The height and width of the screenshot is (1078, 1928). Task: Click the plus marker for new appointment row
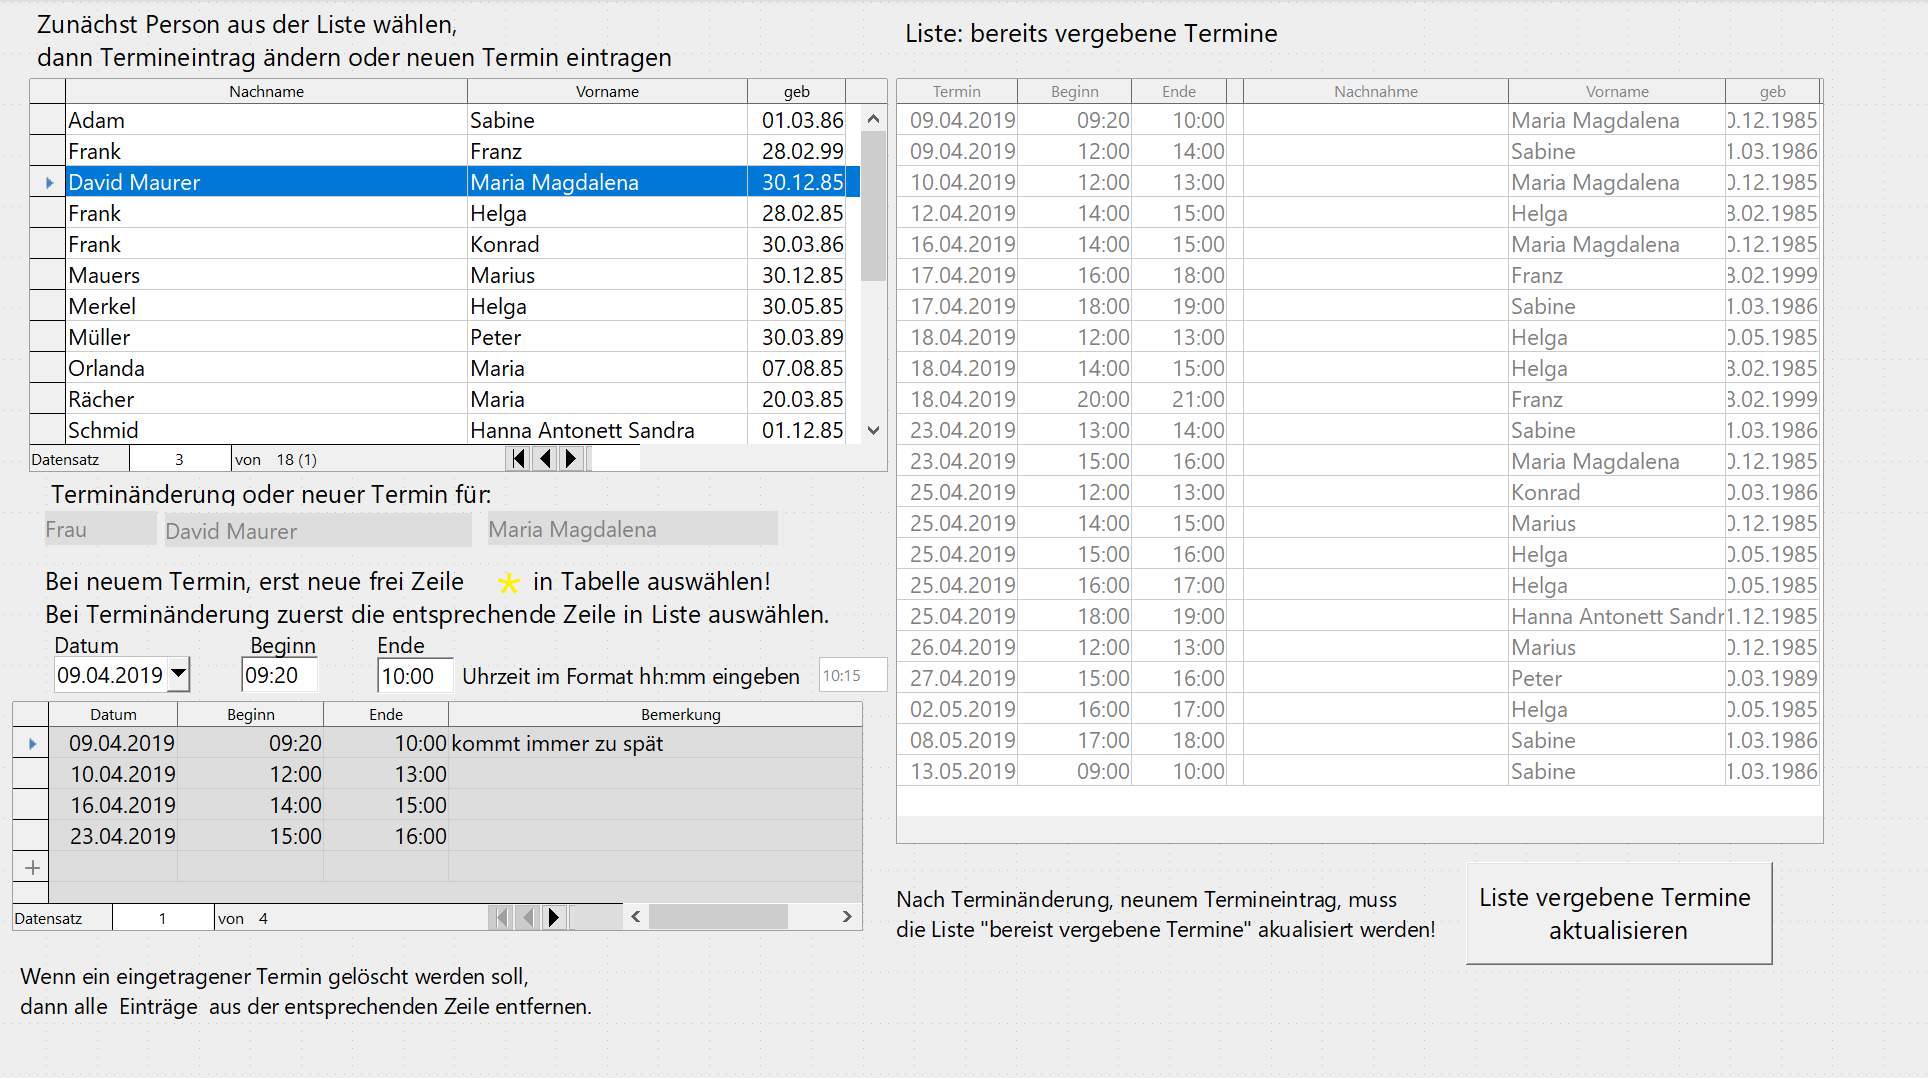(x=32, y=868)
